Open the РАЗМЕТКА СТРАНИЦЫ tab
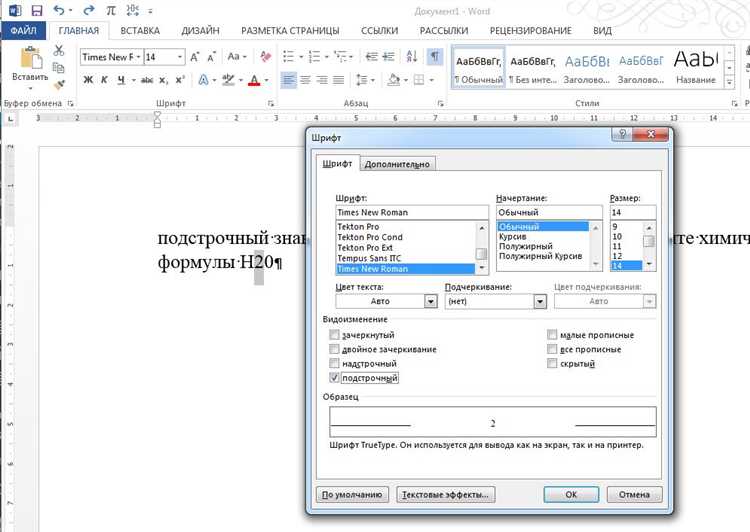Image resolution: width=750 pixels, height=532 pixels. [x=290, y=31]
